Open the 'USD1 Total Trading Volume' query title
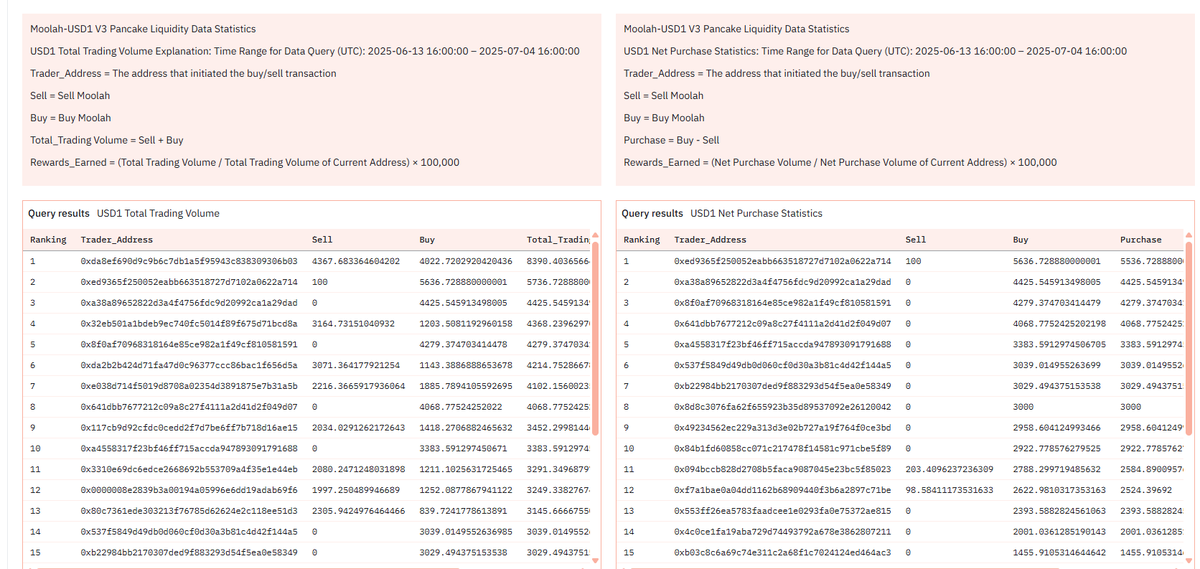 (x=158, y=214)
